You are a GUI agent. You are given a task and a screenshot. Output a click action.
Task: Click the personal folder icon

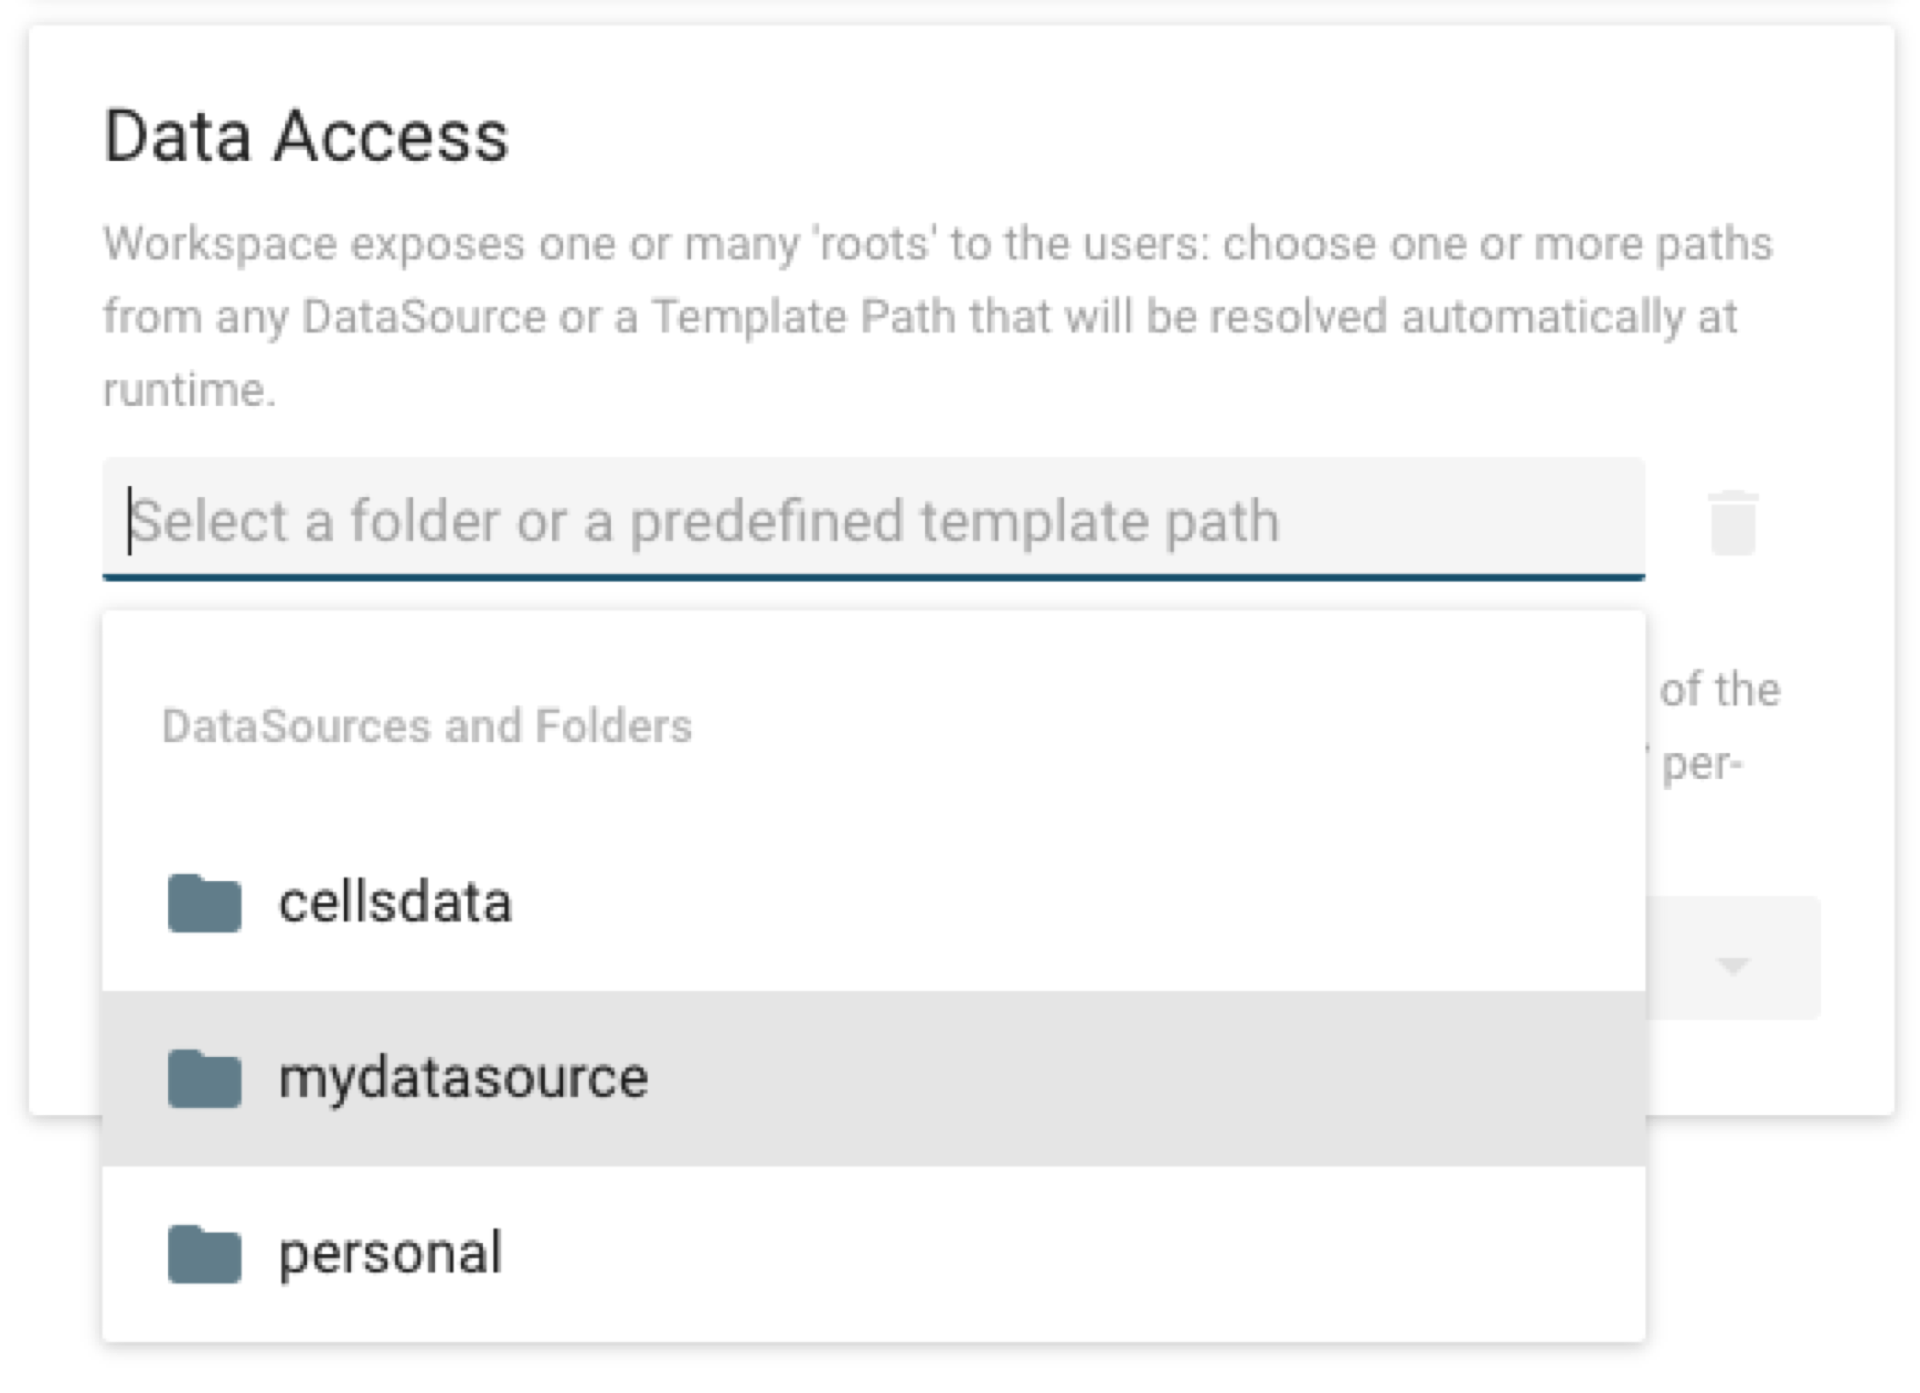pos(204,1254)
